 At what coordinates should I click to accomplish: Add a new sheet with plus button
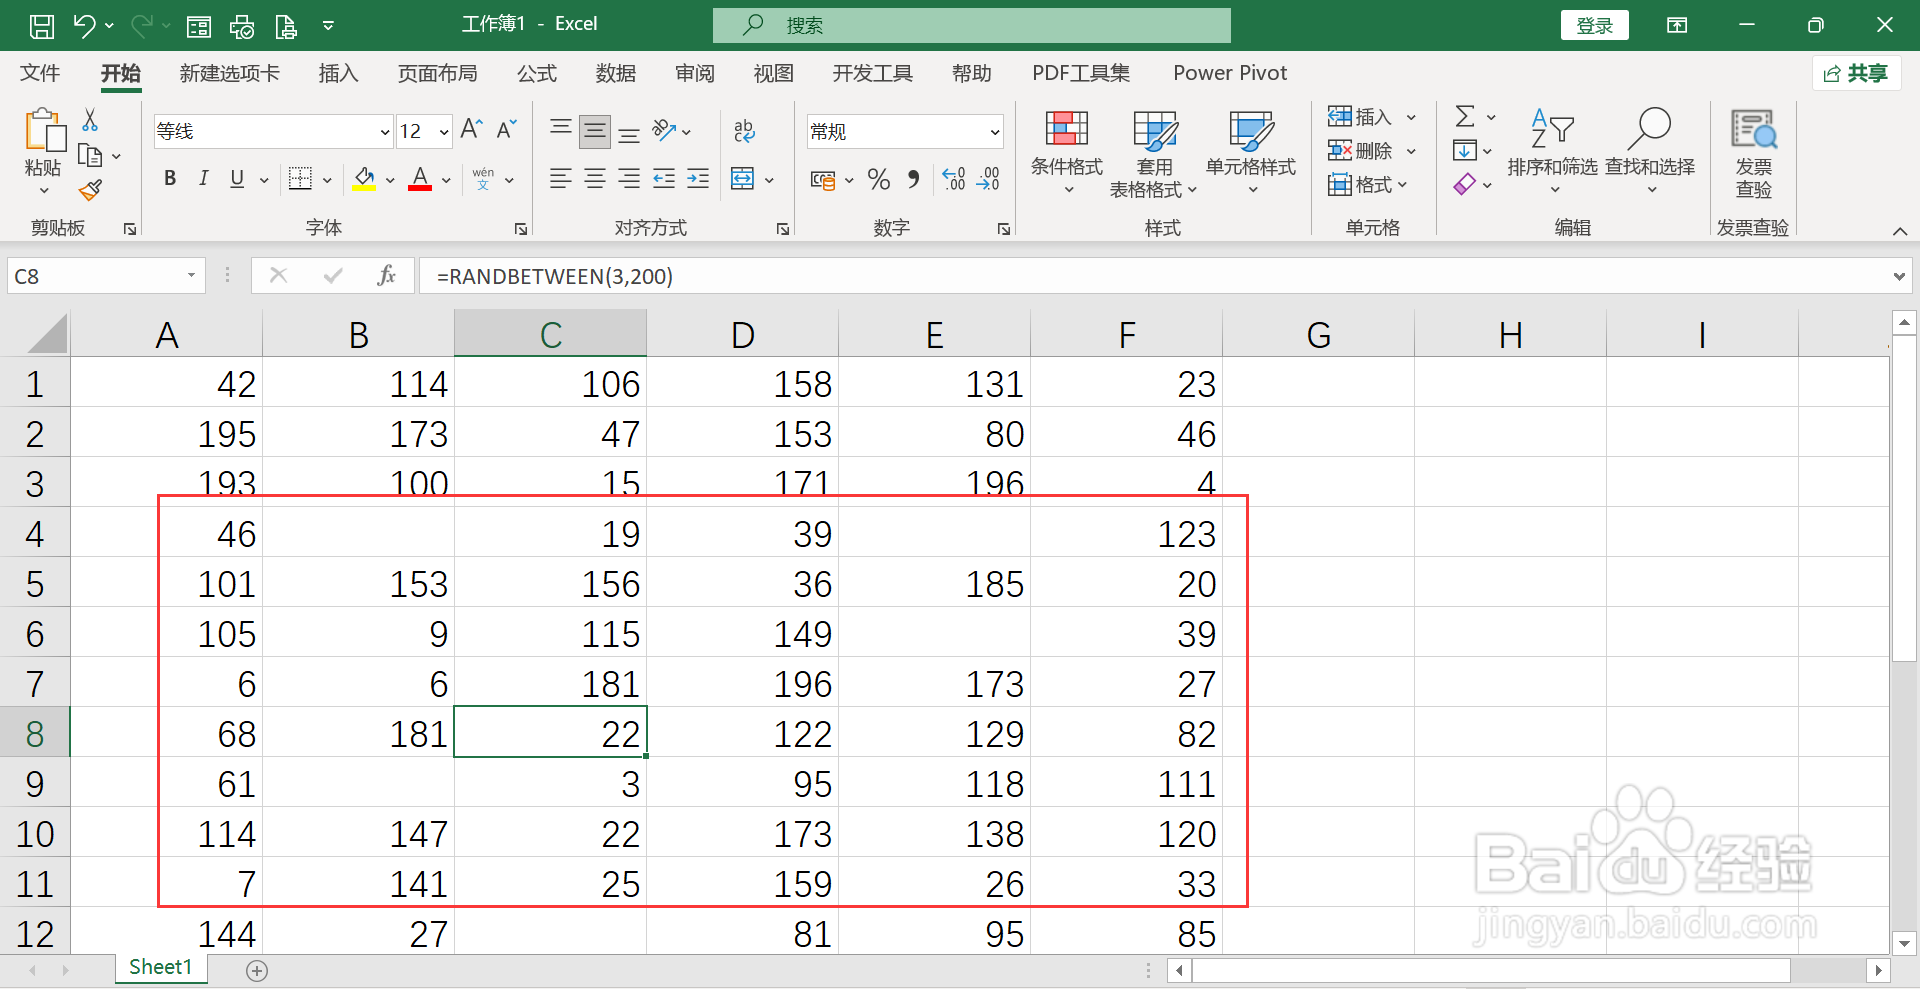point(257,970)
